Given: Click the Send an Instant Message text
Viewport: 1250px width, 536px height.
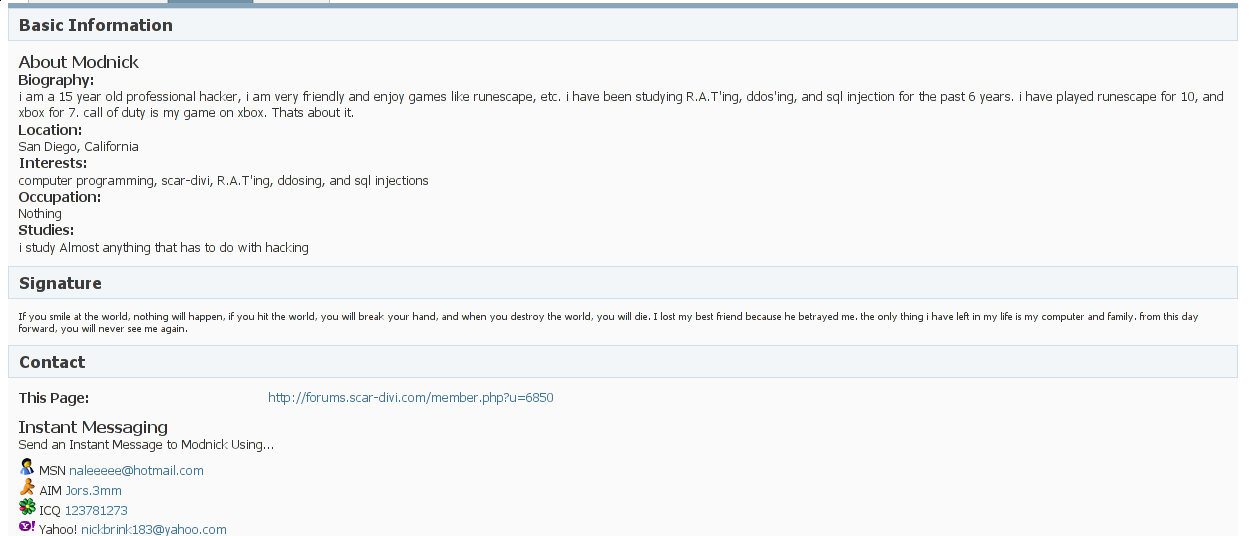Looking at the screenshot, I should coord(146,444).
